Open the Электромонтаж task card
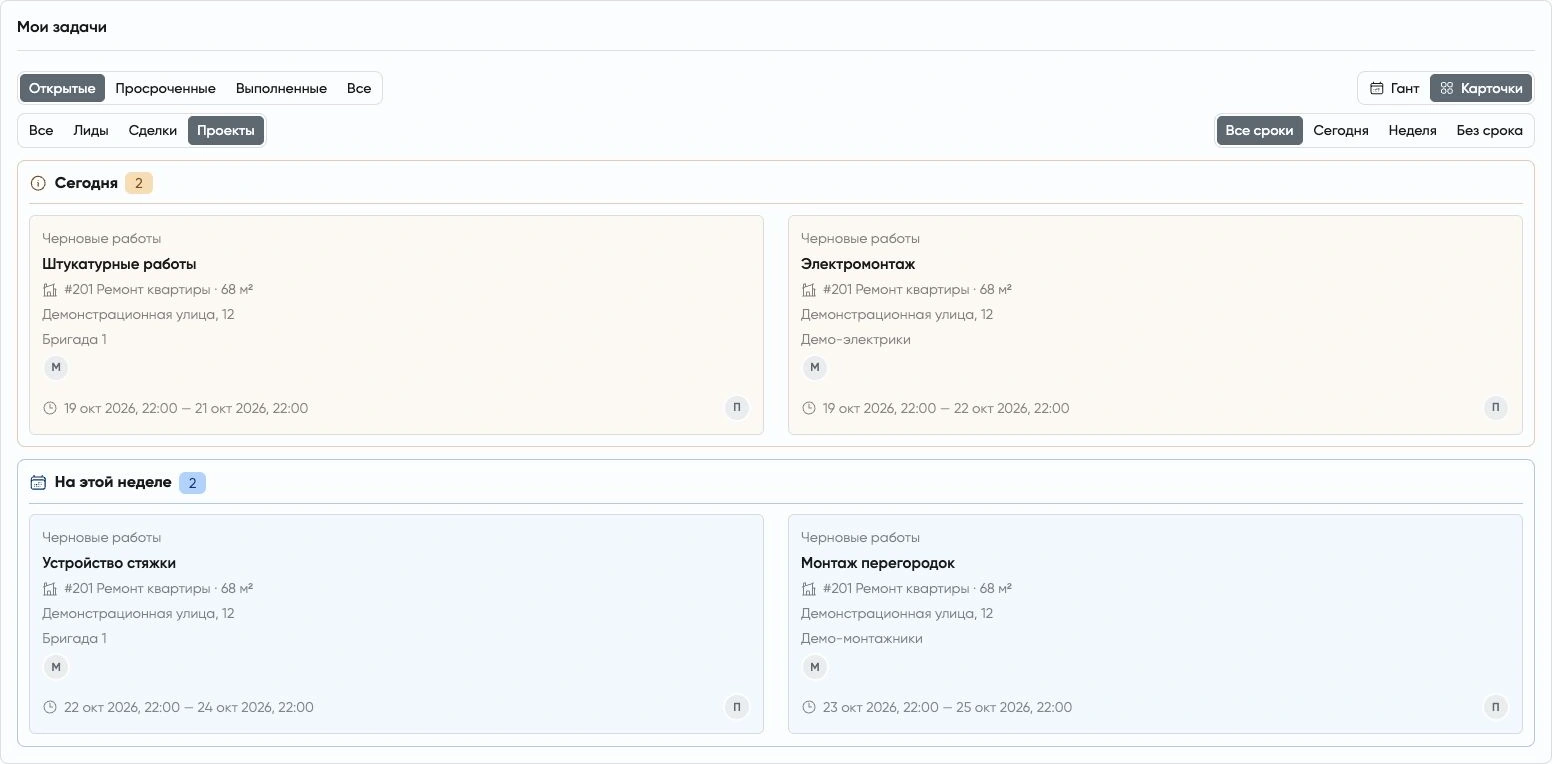Viewport: 1552px width, 764px height. [1155, 325]
